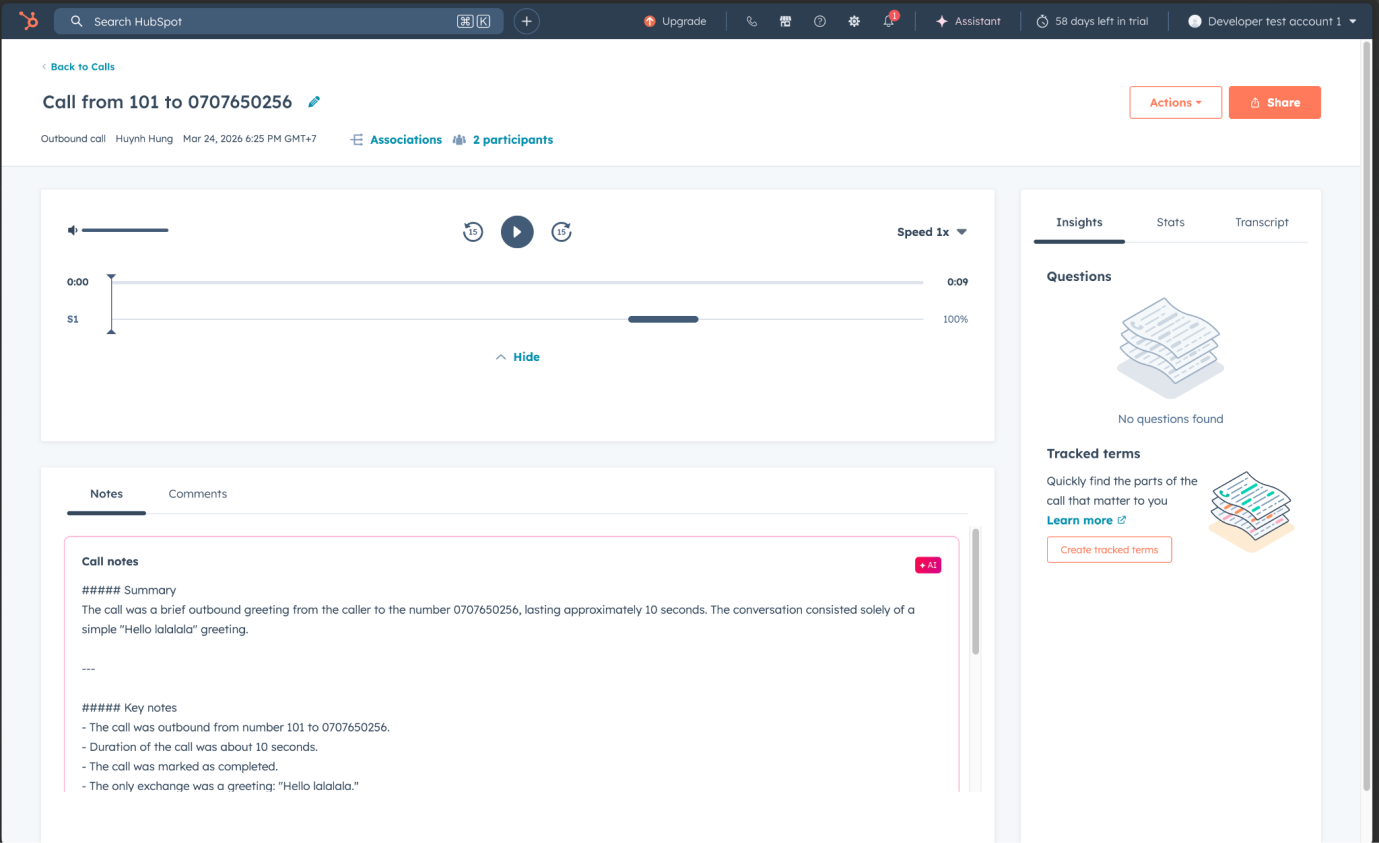Open the 2 participants link

513,140
